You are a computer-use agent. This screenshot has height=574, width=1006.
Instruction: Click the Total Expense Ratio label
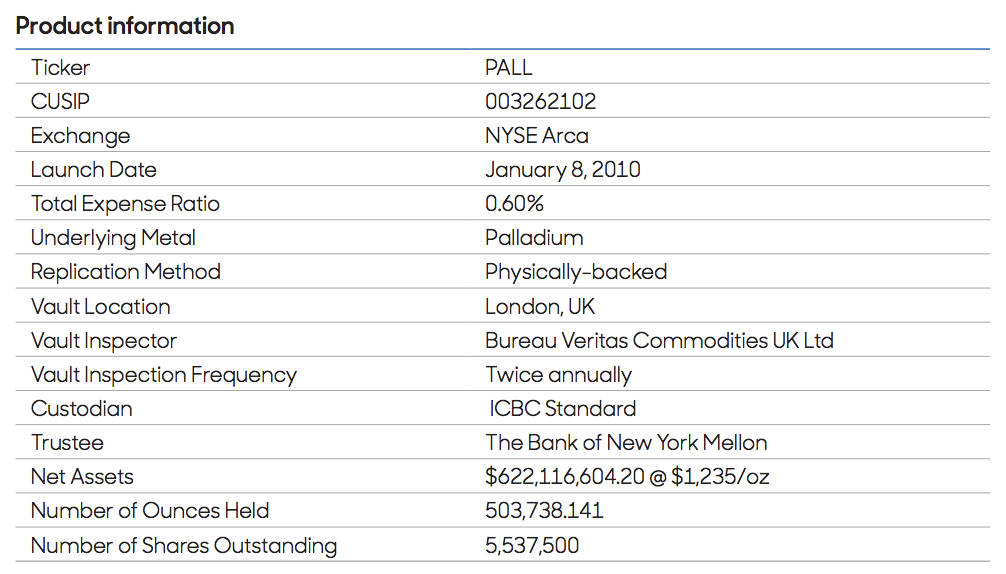tap(125, 204)
